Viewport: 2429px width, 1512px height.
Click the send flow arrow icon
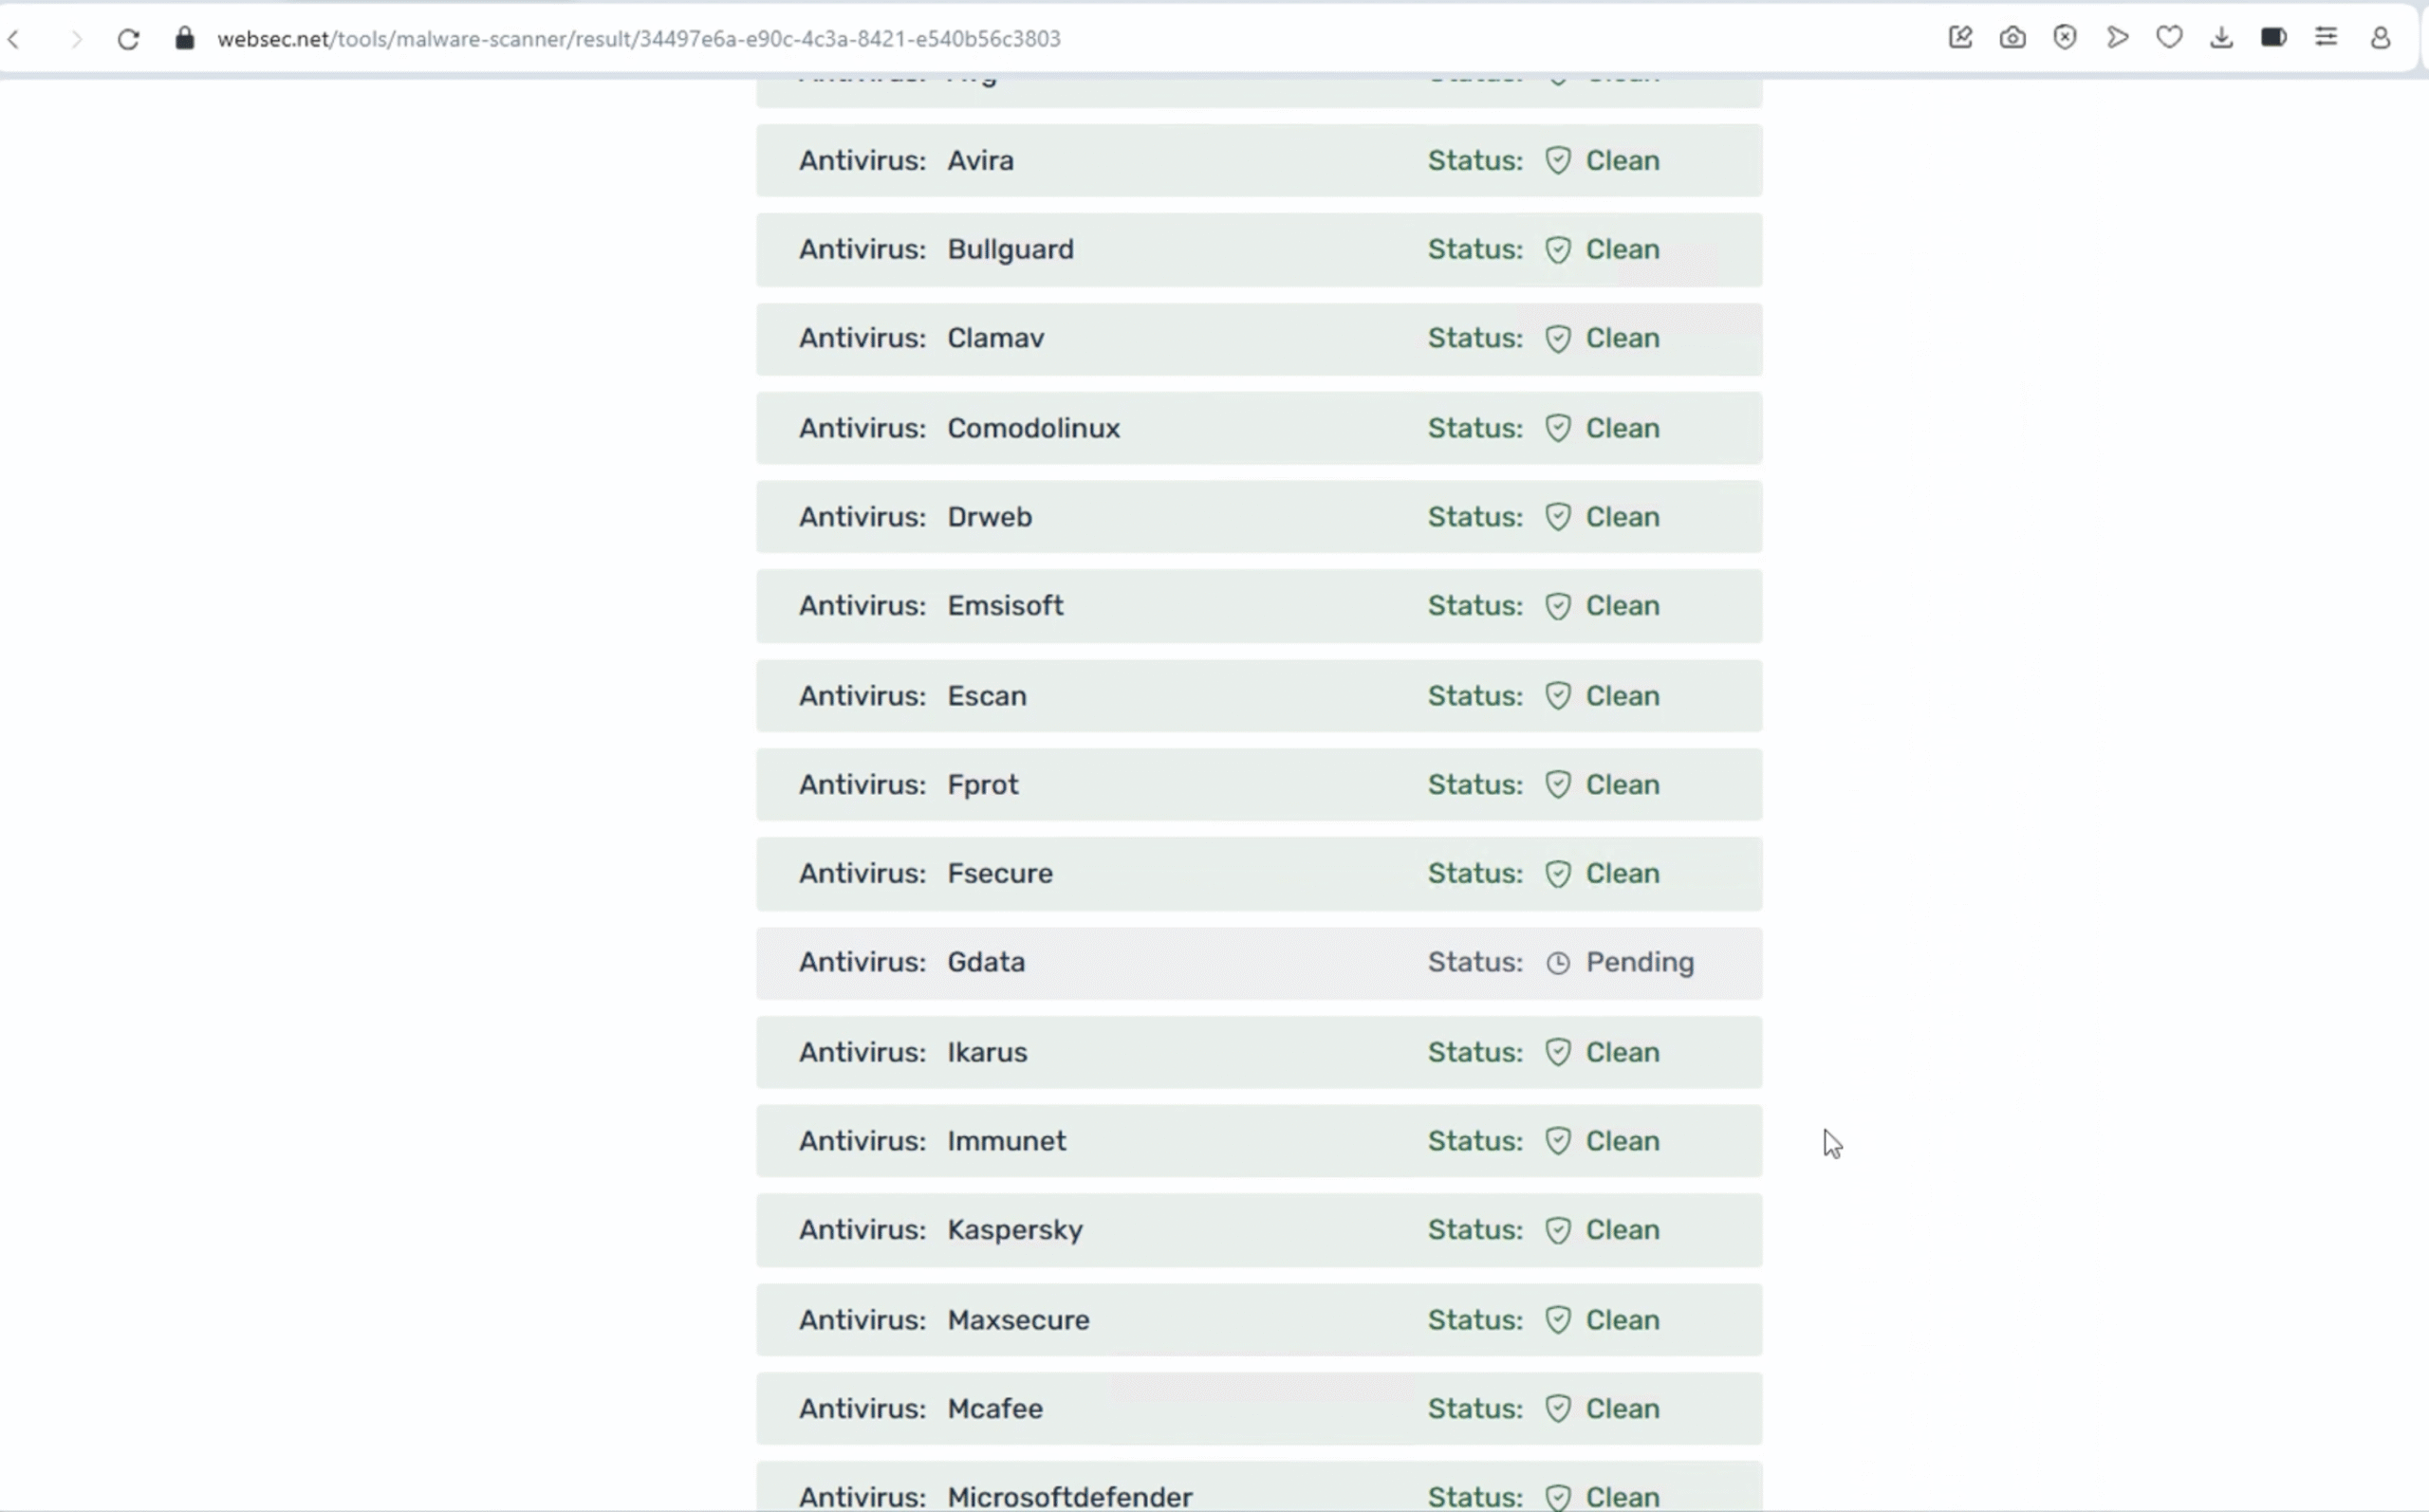(x=2117, y=38)
